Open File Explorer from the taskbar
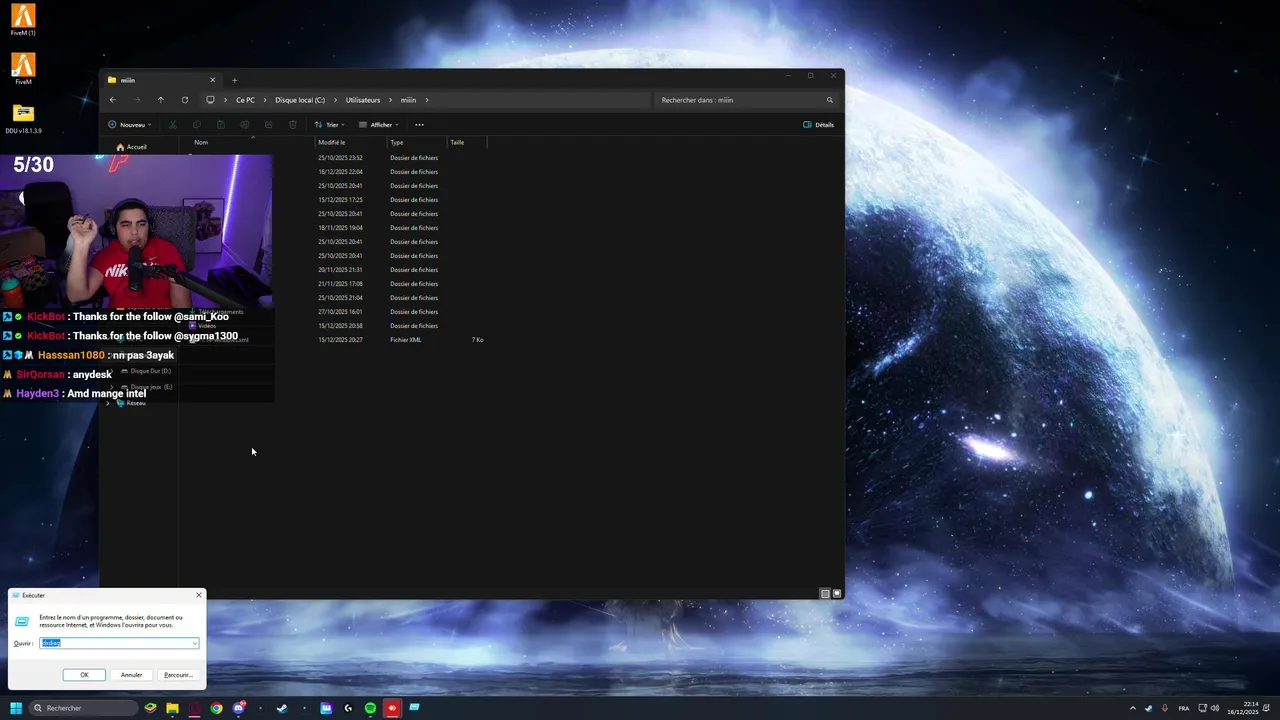This screenshot has width=1280, height=720. 172,708
